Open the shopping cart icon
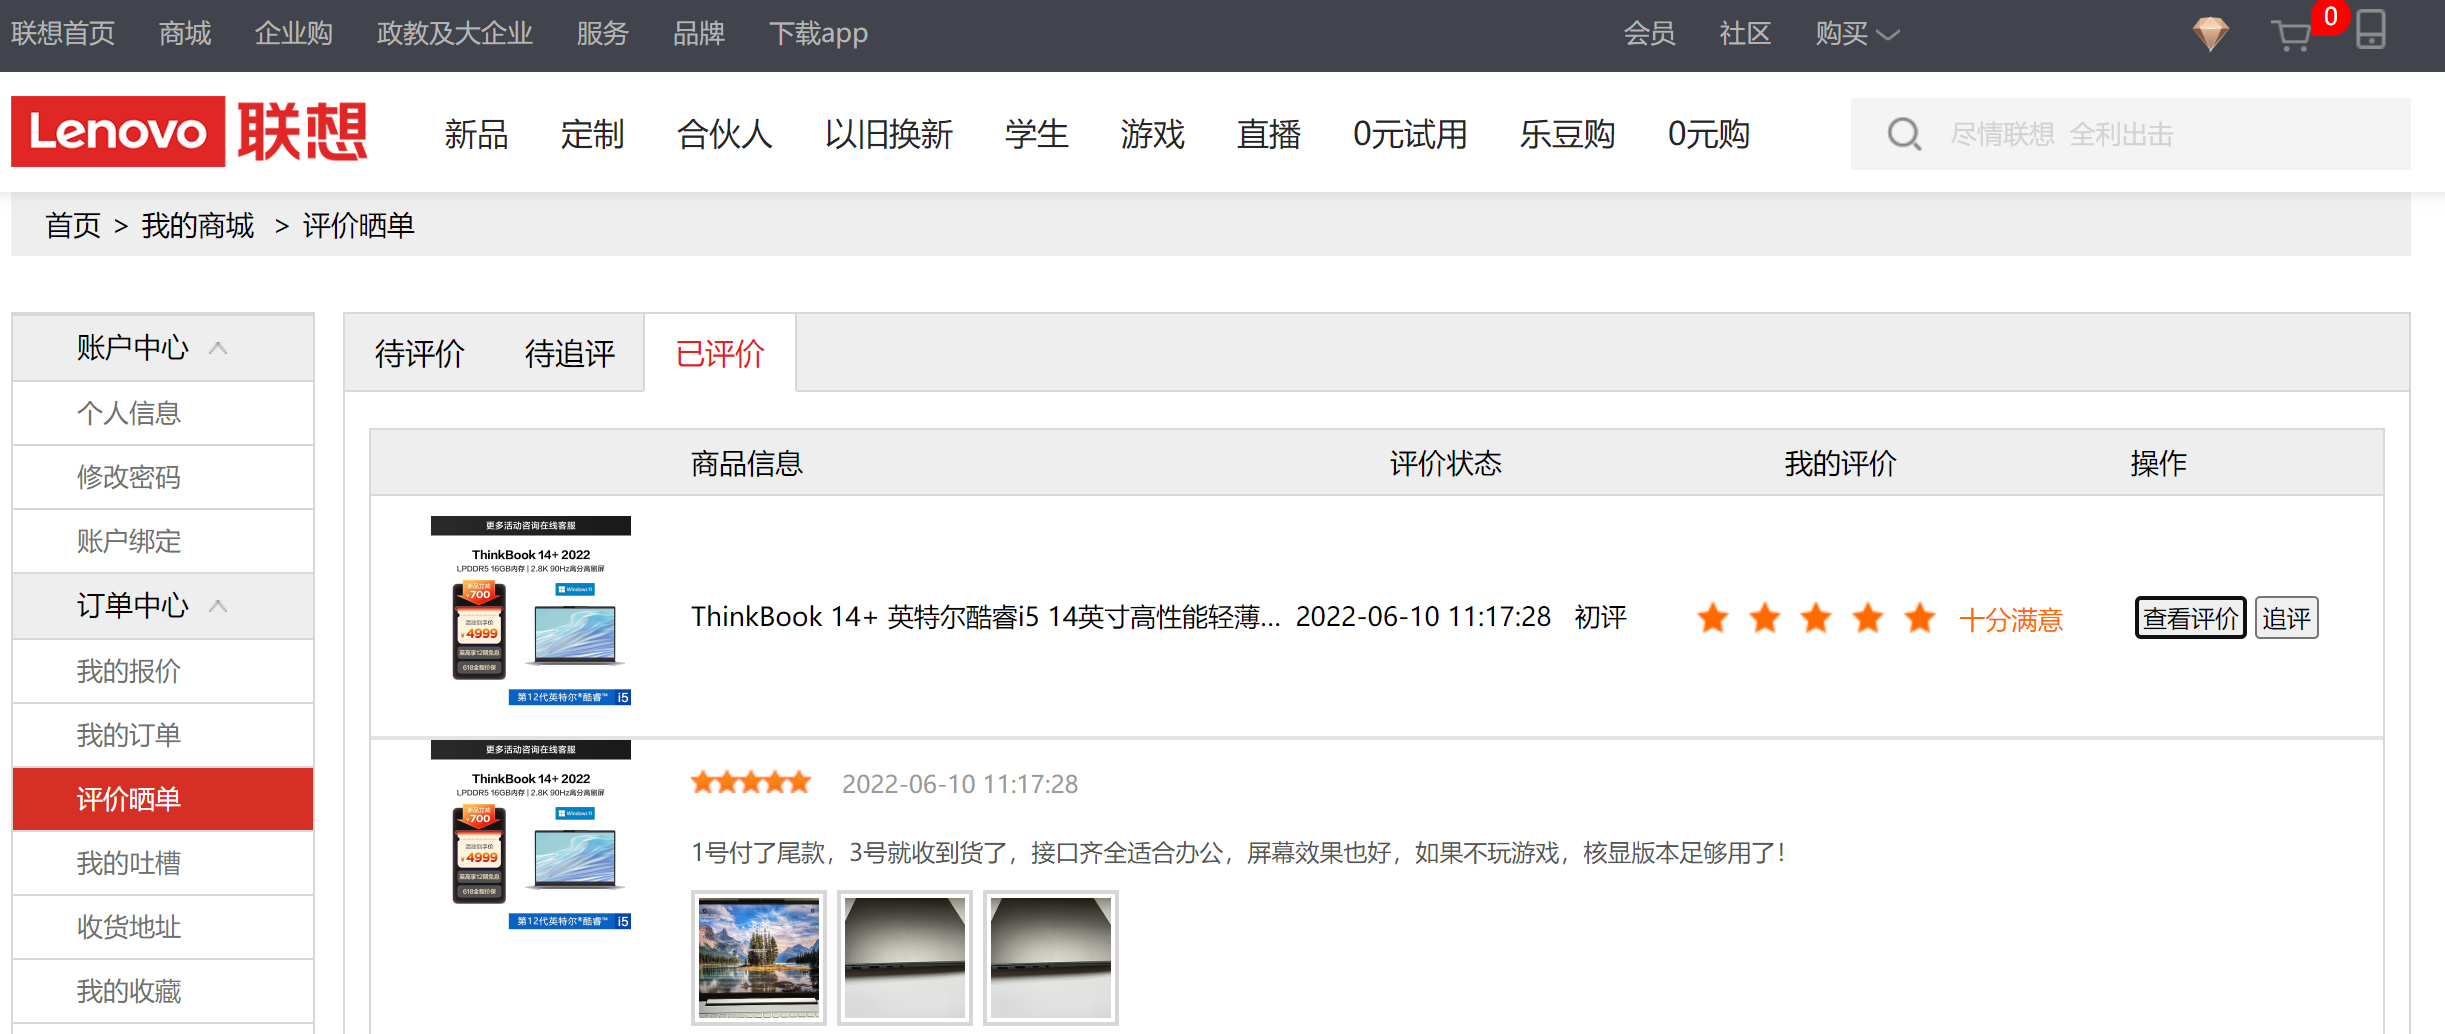This screenshot has height=1034, width=2445. pos(2291,35)
